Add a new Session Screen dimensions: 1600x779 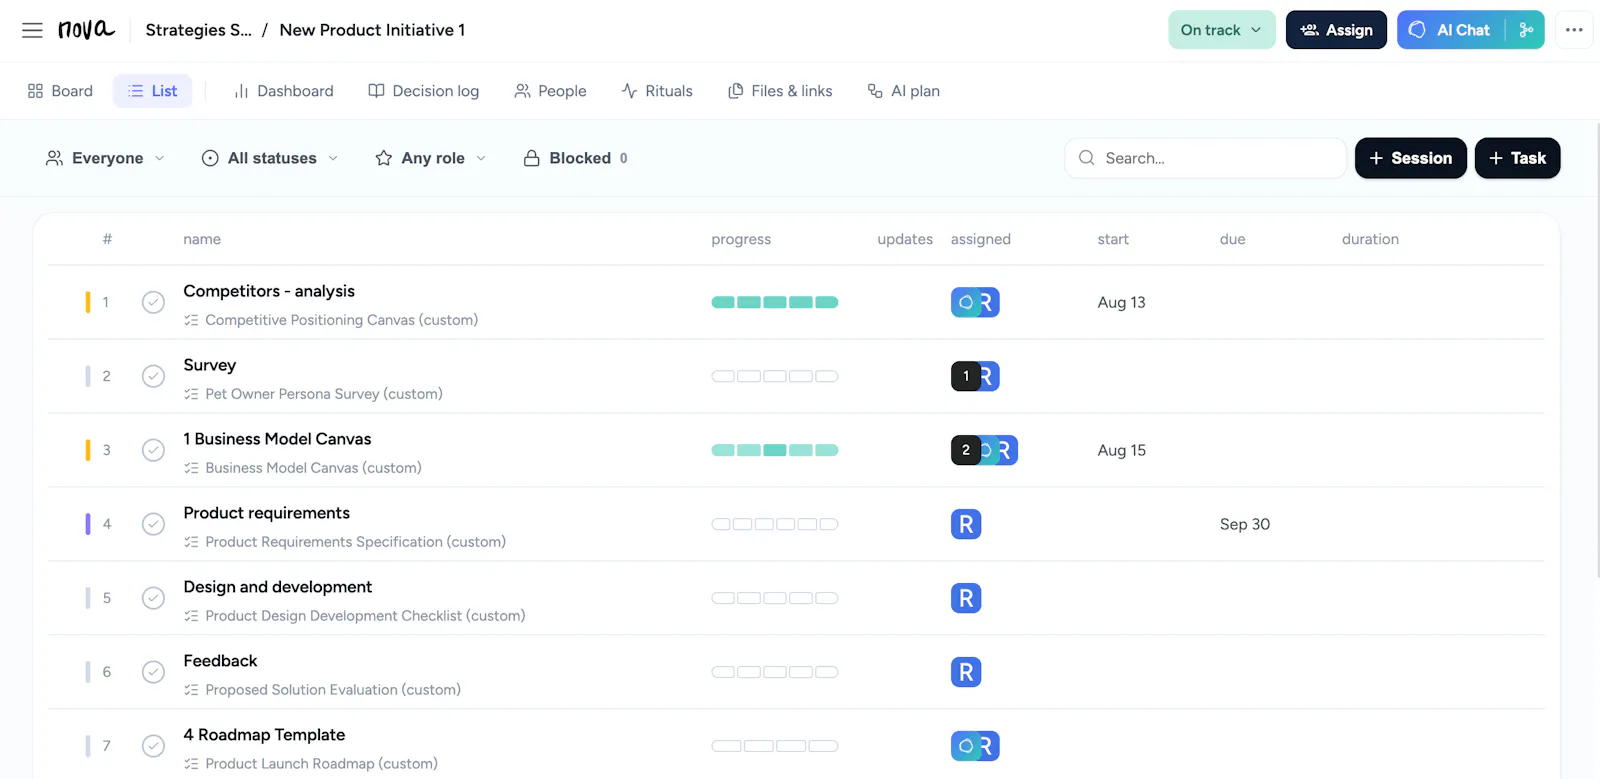tap(1410, 158)
